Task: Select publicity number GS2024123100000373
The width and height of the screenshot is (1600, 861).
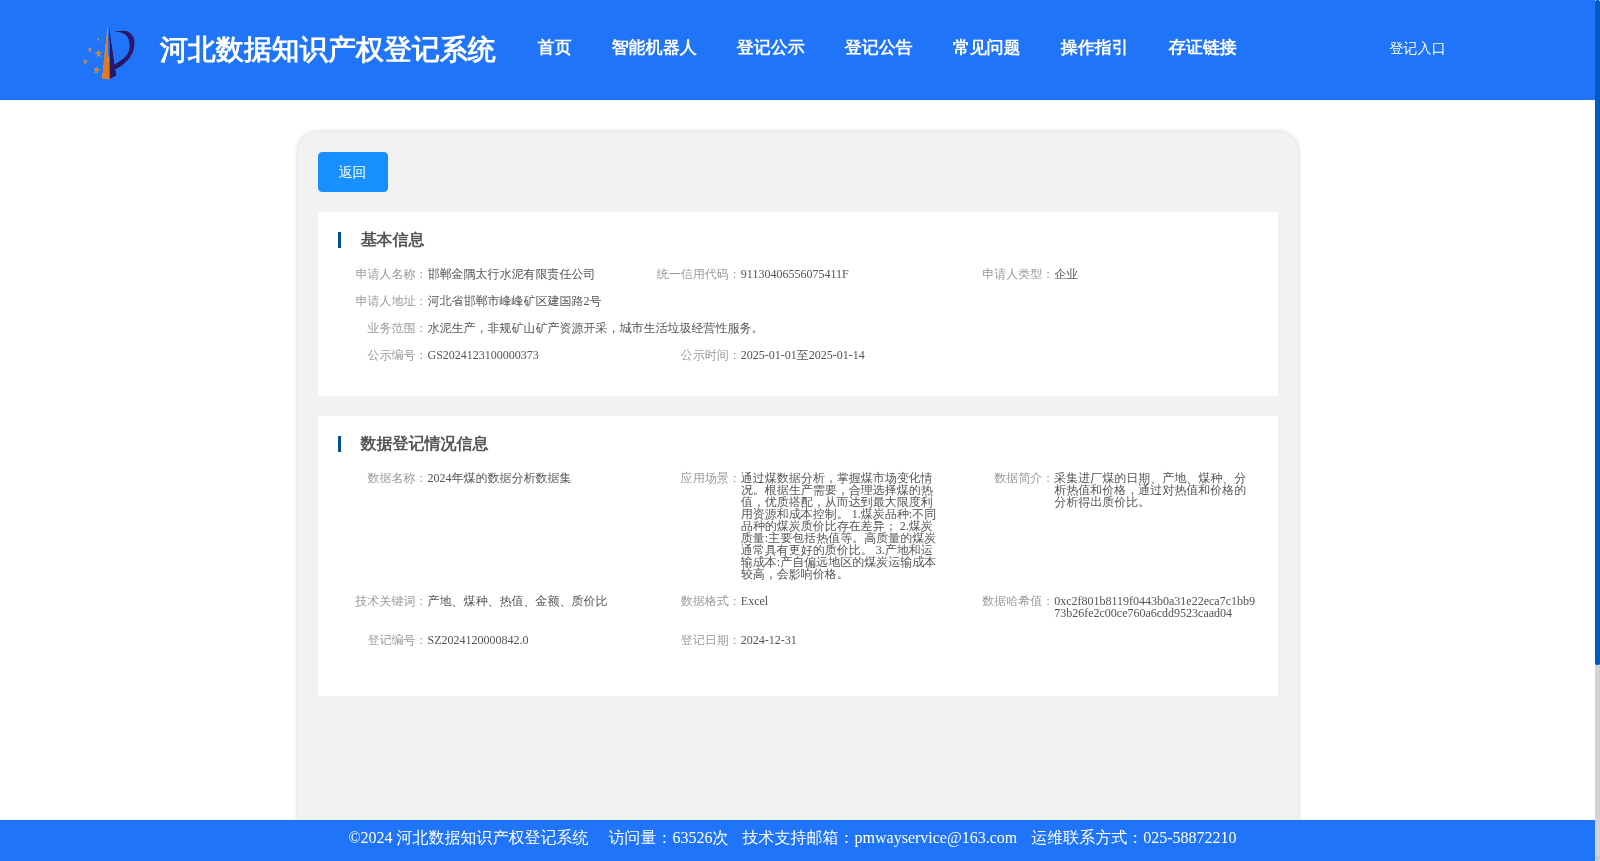Action: (x=483, y=355)
